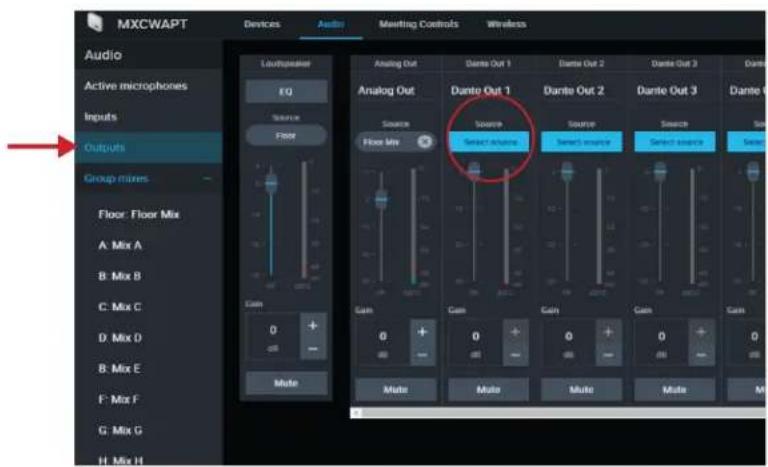Open the B: Mix B group mix
Image resolution: width=768 pixels, height=467 pixels.
tap(120, 276)
